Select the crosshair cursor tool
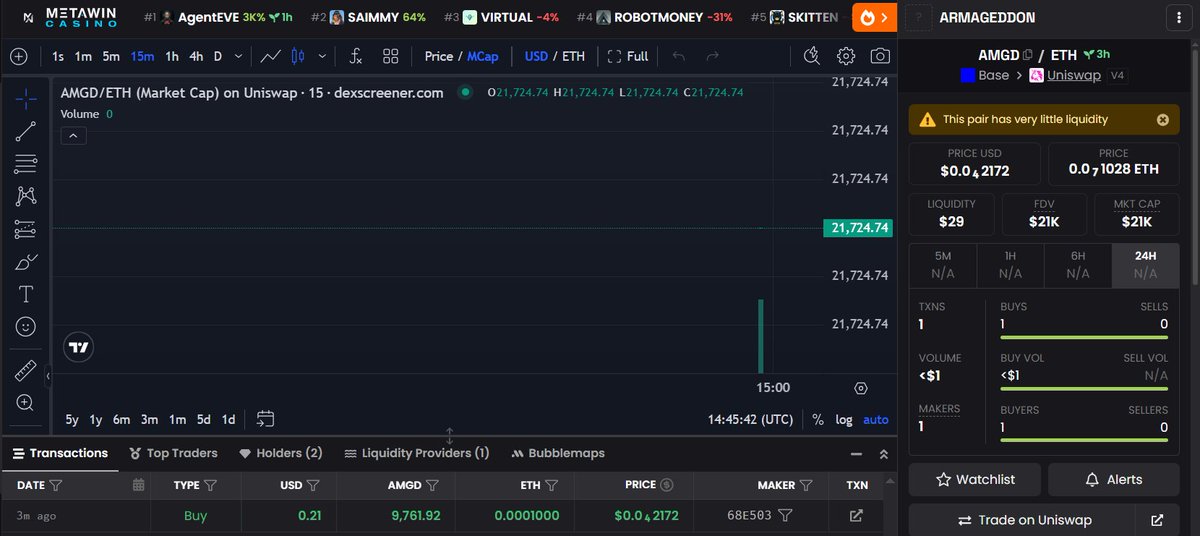The height and width of the screenshot is (536, 1200). coord(26,98)
